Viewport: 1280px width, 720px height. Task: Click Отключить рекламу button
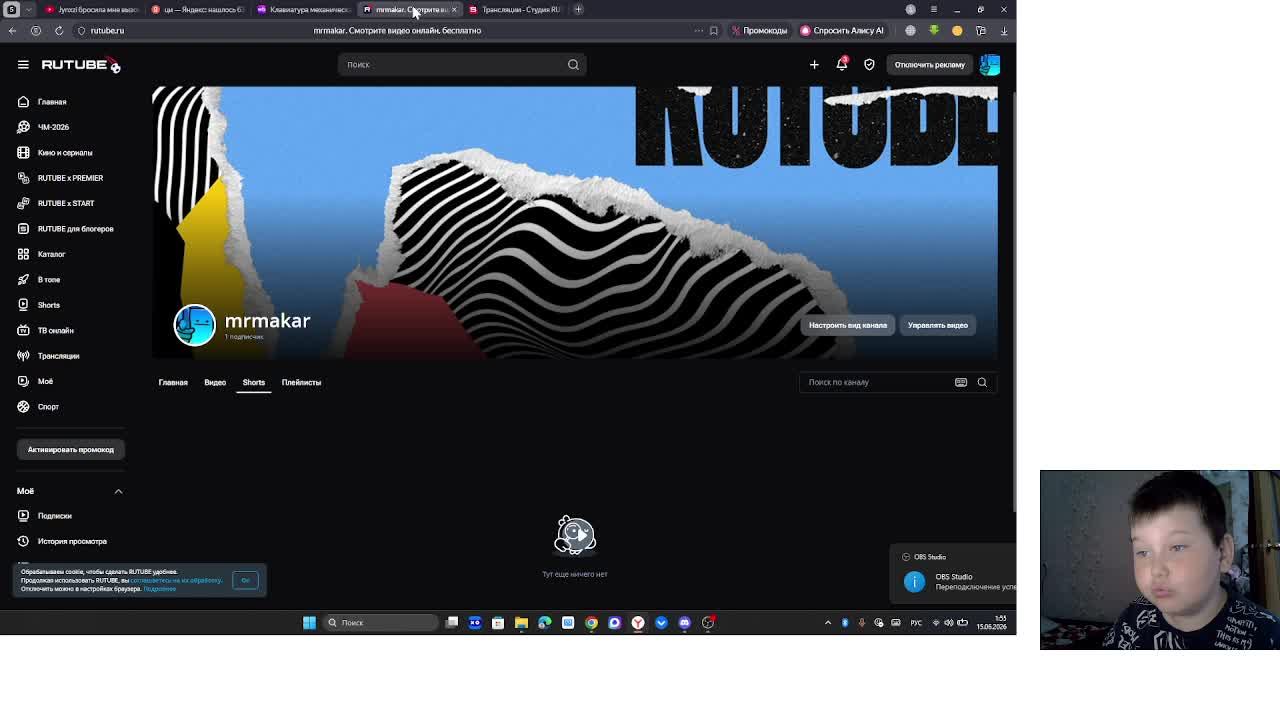click(x=929, y=65)
